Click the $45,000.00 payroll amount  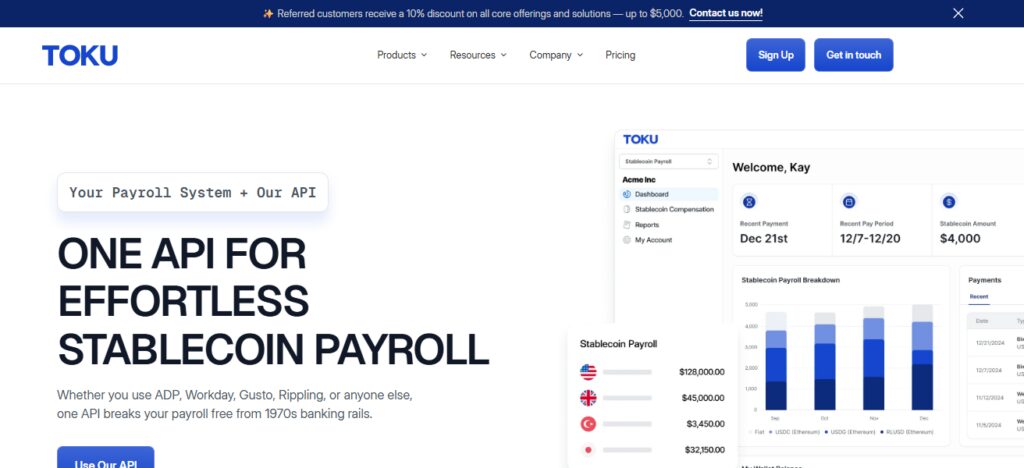(703, 398)
